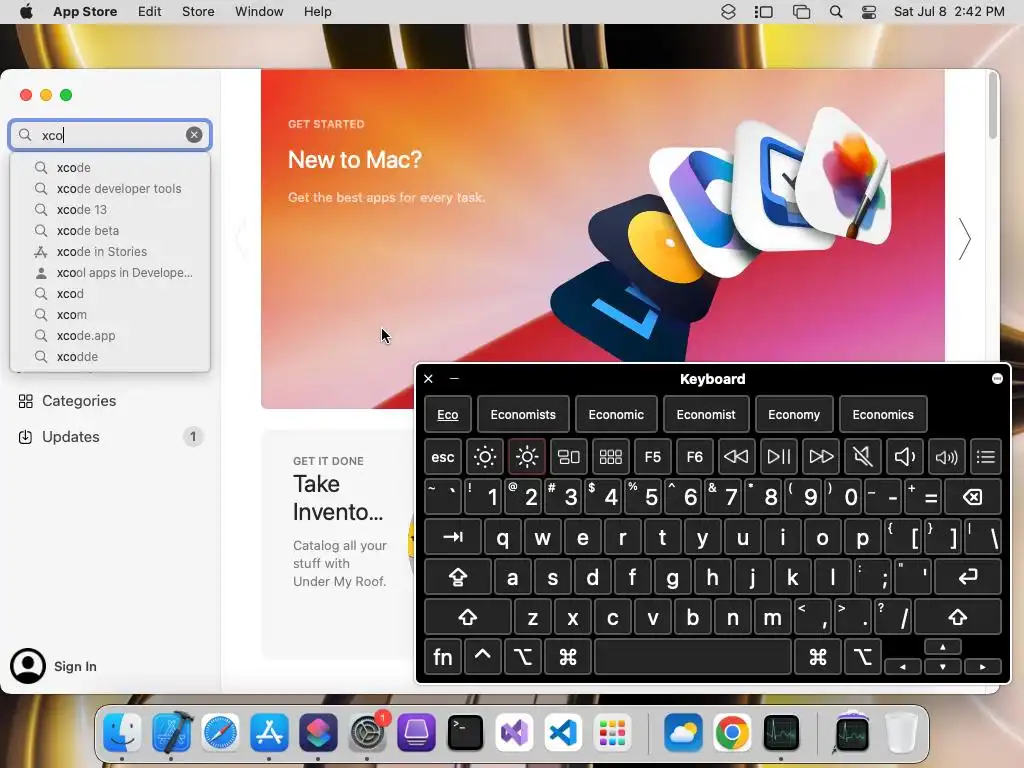This screenshot has height=768, width=1024.
Task: Open Control Center in menu bar
Action: [869, 12]
